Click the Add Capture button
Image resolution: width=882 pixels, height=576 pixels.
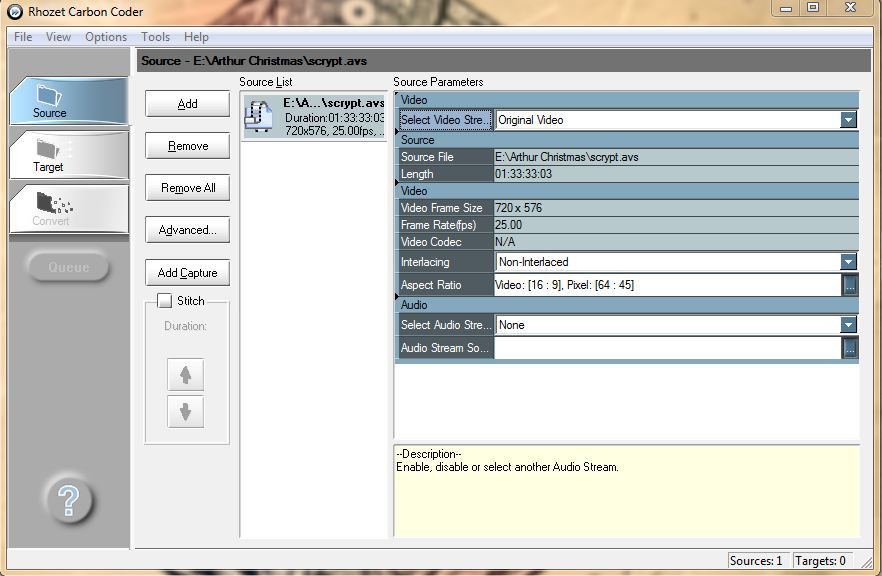click(x=187, y=273)
